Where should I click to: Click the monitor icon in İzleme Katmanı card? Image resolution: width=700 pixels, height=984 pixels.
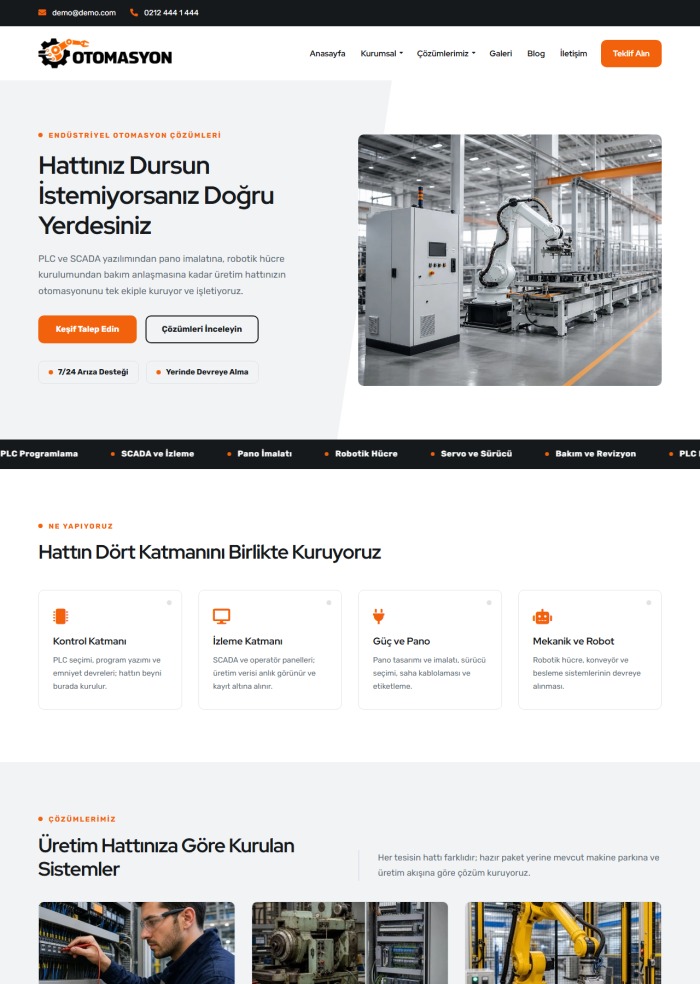click(221, 616)
